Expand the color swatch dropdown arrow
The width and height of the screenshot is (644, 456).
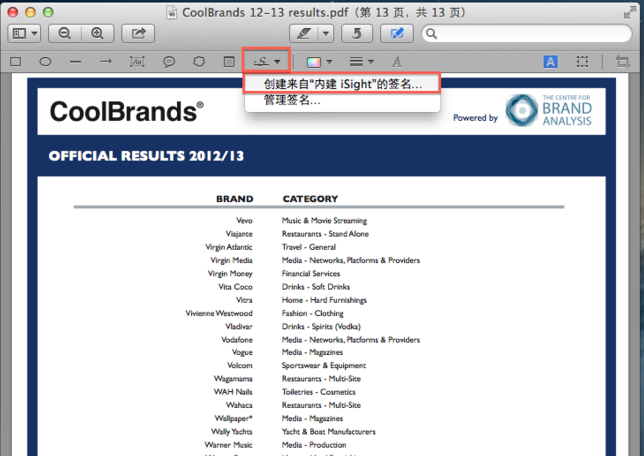[x=329, y=62]
